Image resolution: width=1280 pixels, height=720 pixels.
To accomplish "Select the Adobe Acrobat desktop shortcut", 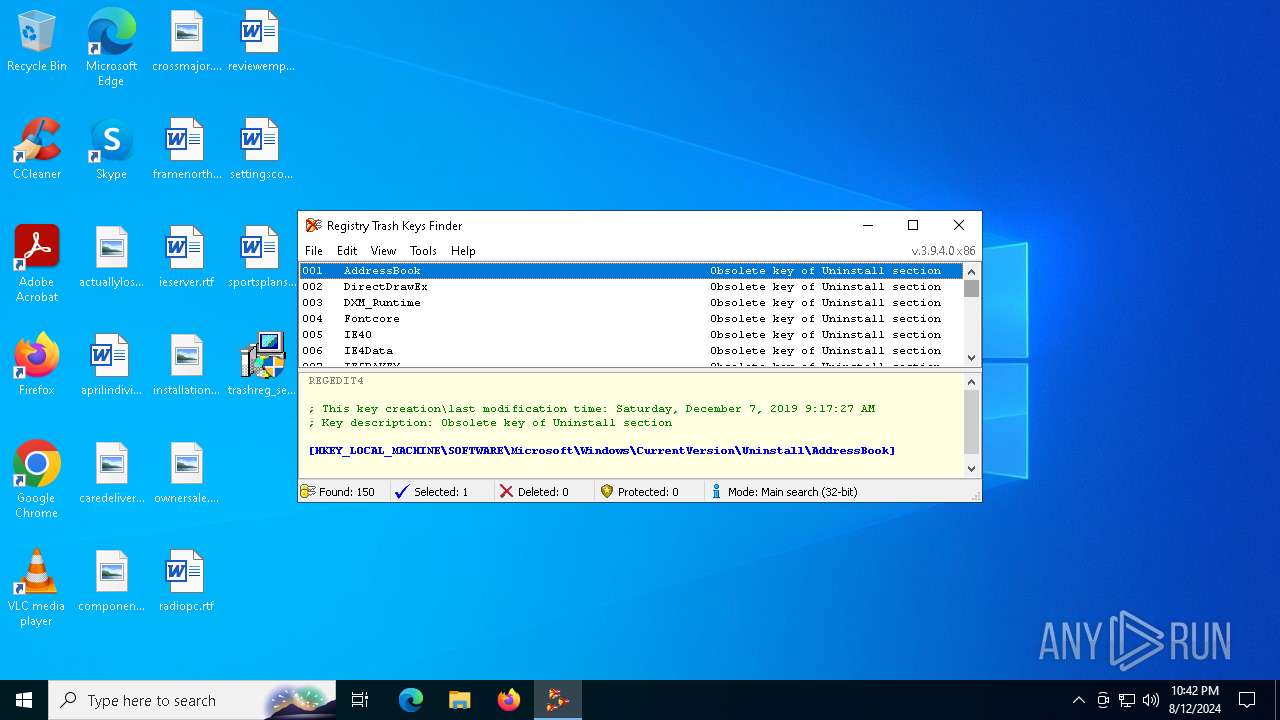I will pos(37,264).
